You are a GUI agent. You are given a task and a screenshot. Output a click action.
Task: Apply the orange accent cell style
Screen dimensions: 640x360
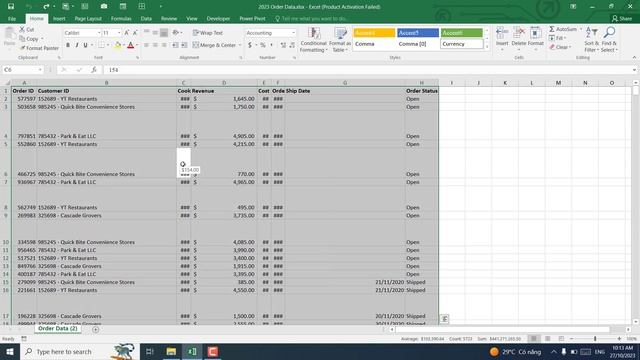point(374,33)
